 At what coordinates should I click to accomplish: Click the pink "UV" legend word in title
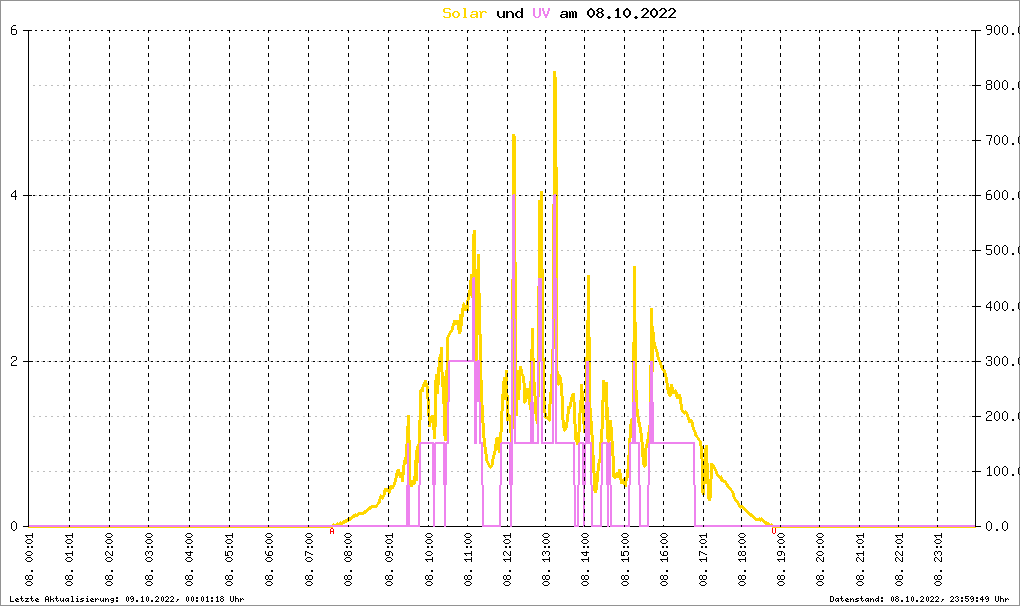[x=541, y=13]
